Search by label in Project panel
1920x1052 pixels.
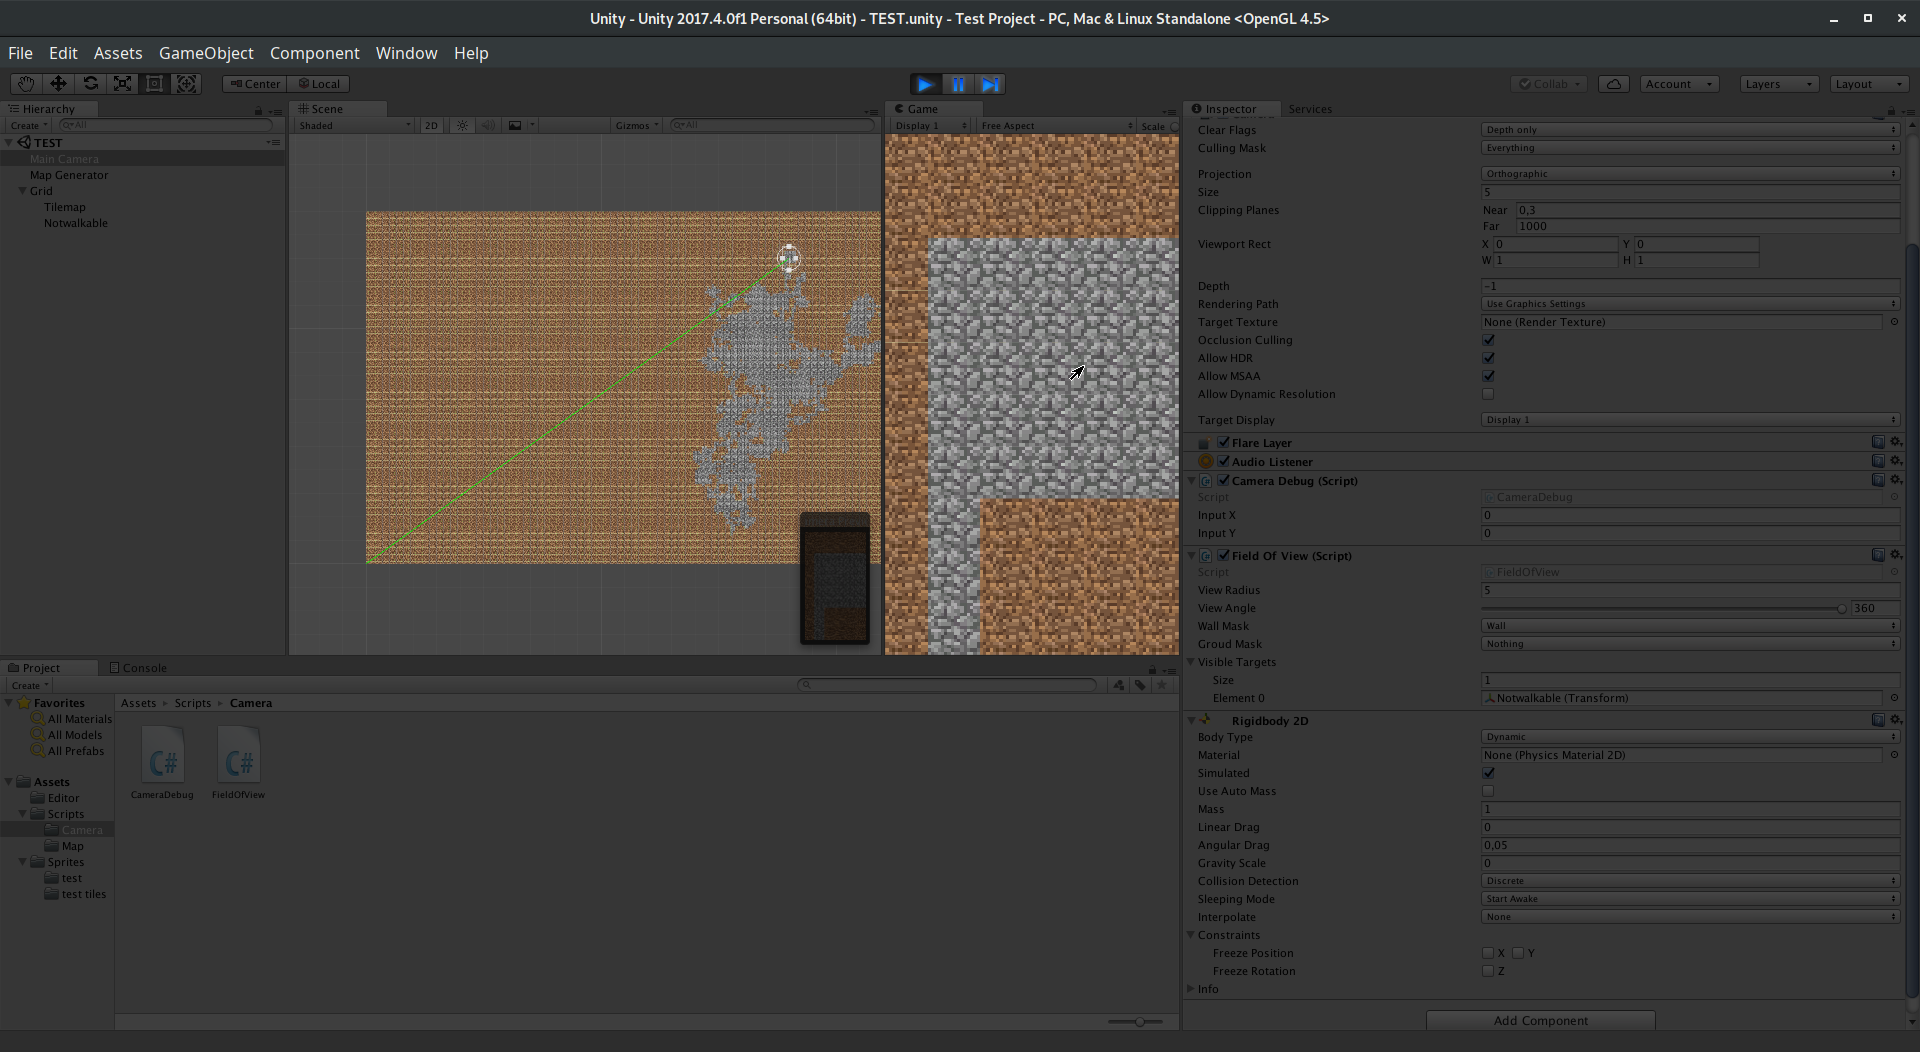(x=1140, y=685)
